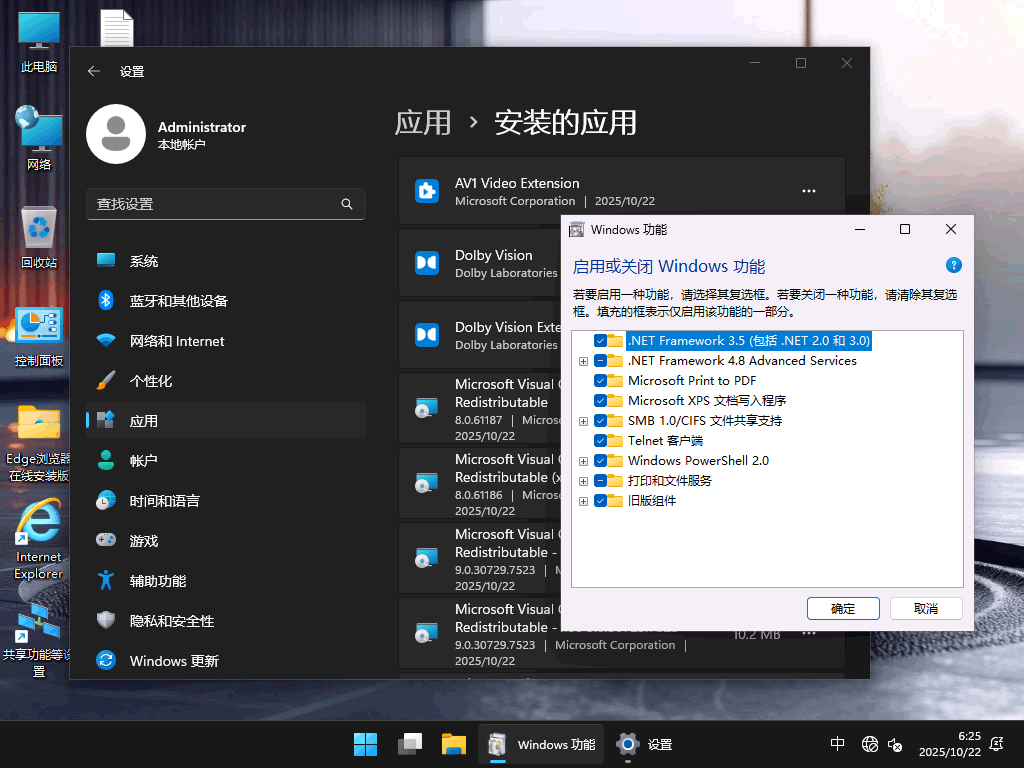
Task: Toggle .NET Framework 4.8 Advanced Services checkbox
Action: (x=600, y=361)
